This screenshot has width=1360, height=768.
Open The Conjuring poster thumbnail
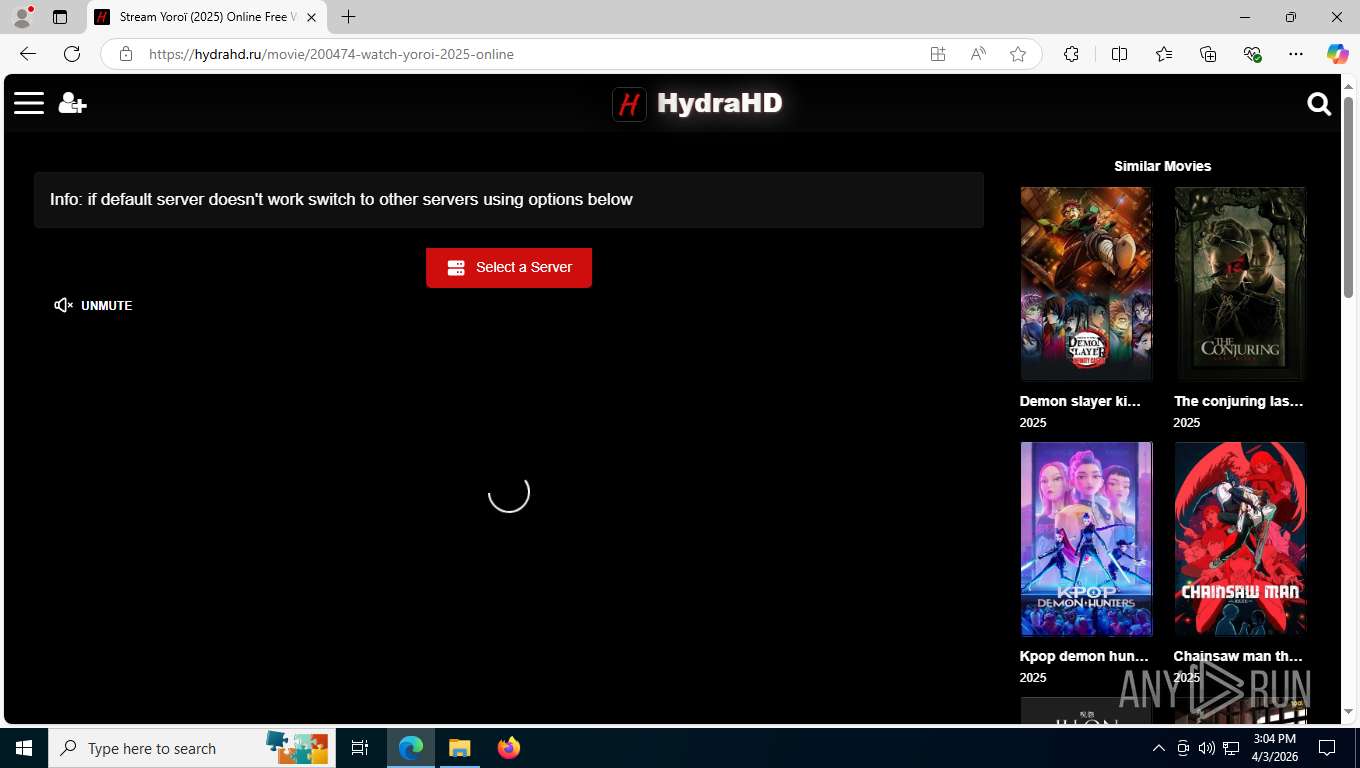(x=1240, y=284)
